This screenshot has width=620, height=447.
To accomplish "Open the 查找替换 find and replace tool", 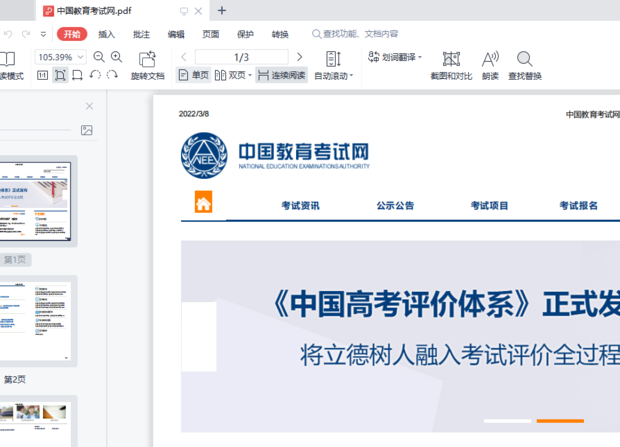I will 525,66.
